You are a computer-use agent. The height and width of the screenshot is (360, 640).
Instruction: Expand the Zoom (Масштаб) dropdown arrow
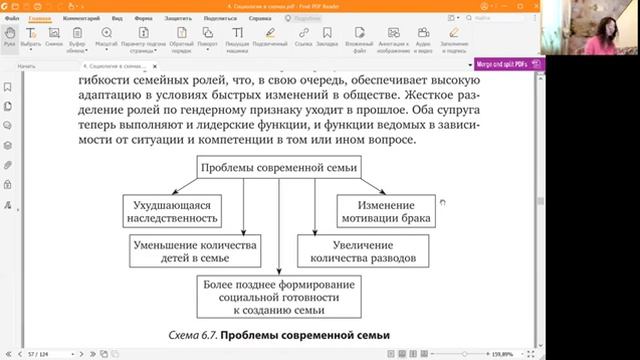(x=107, y=50)
